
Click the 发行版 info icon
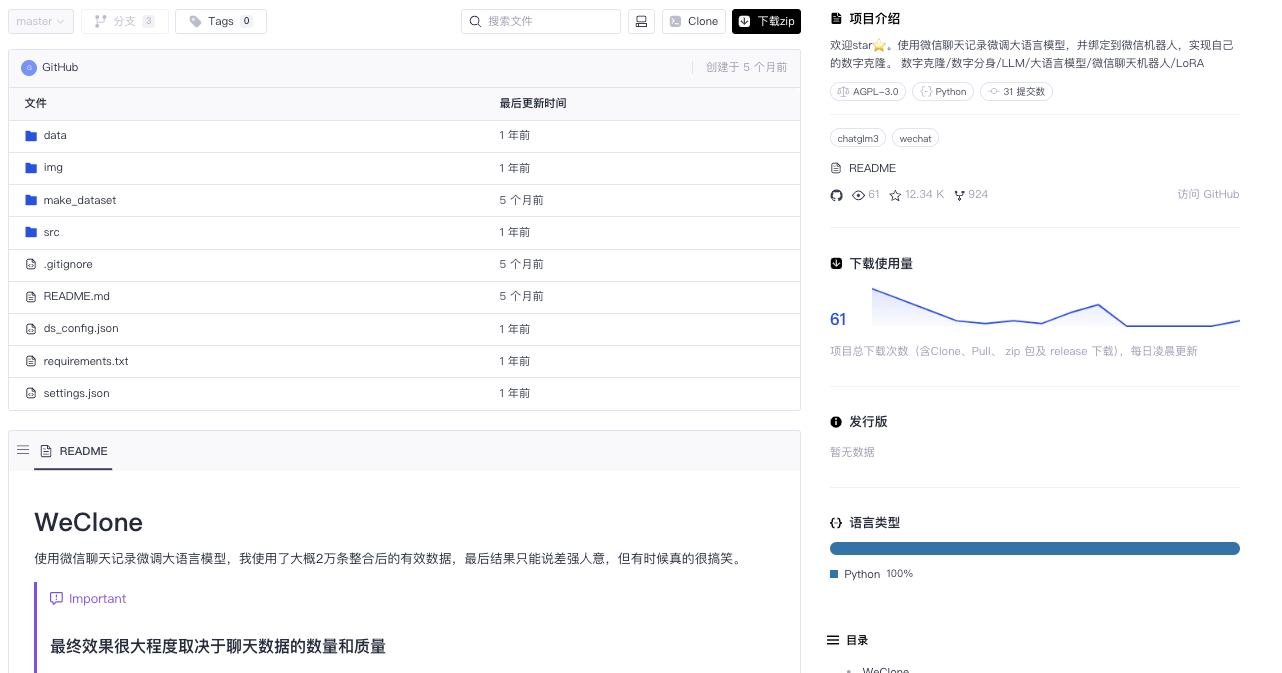[836, 421]
